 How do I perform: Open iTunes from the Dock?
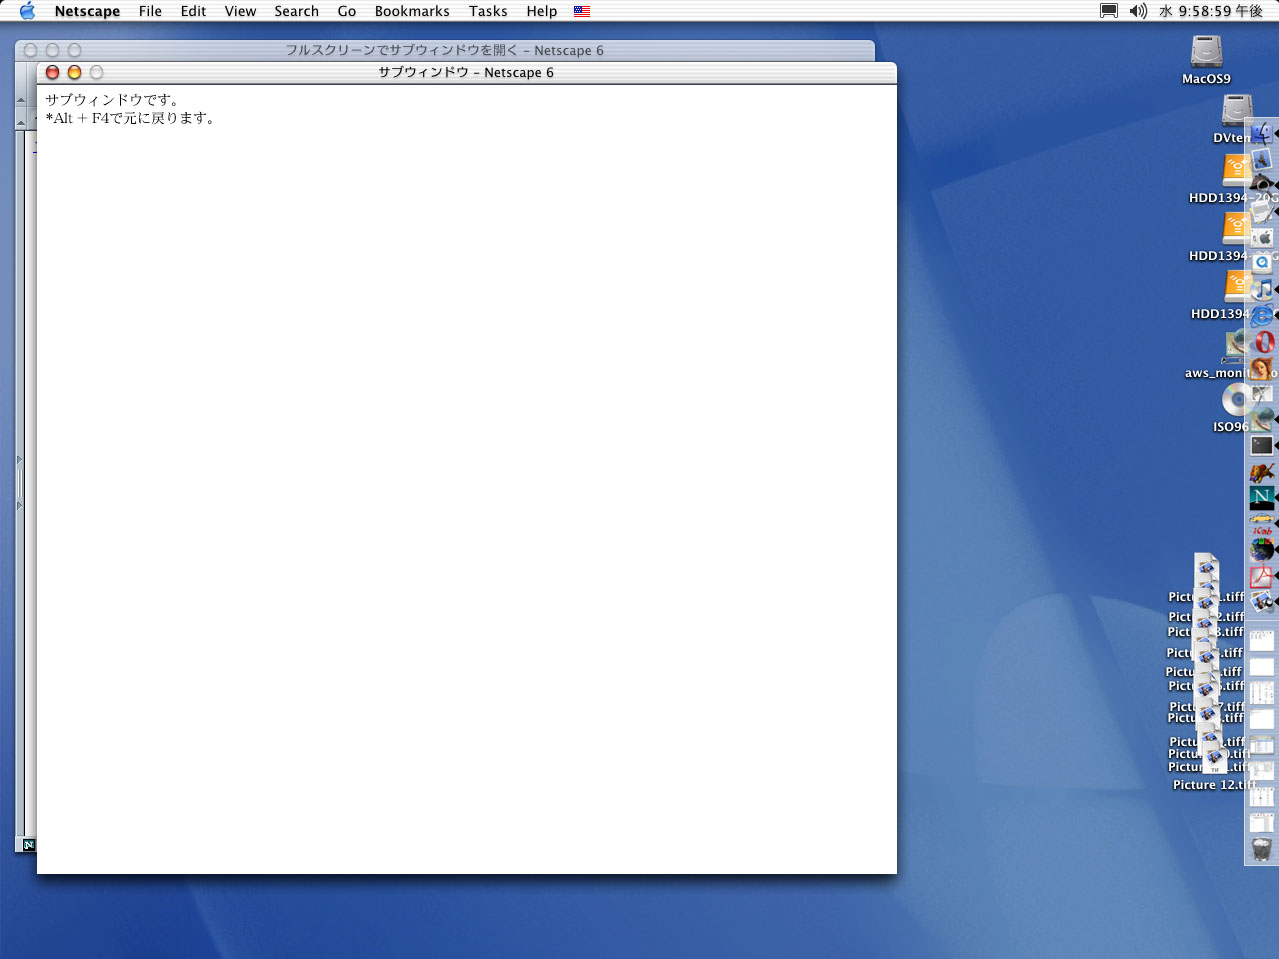(1262, 289)
